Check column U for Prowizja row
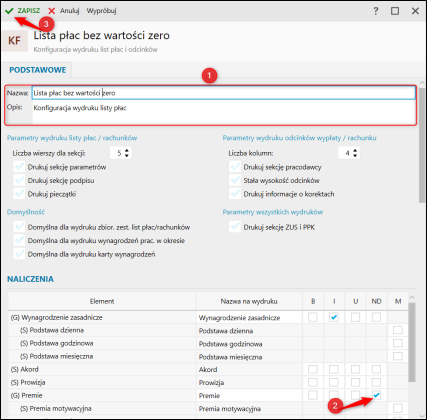The width and height of the screenshot is (427, 420). click(x=355, y=382)
